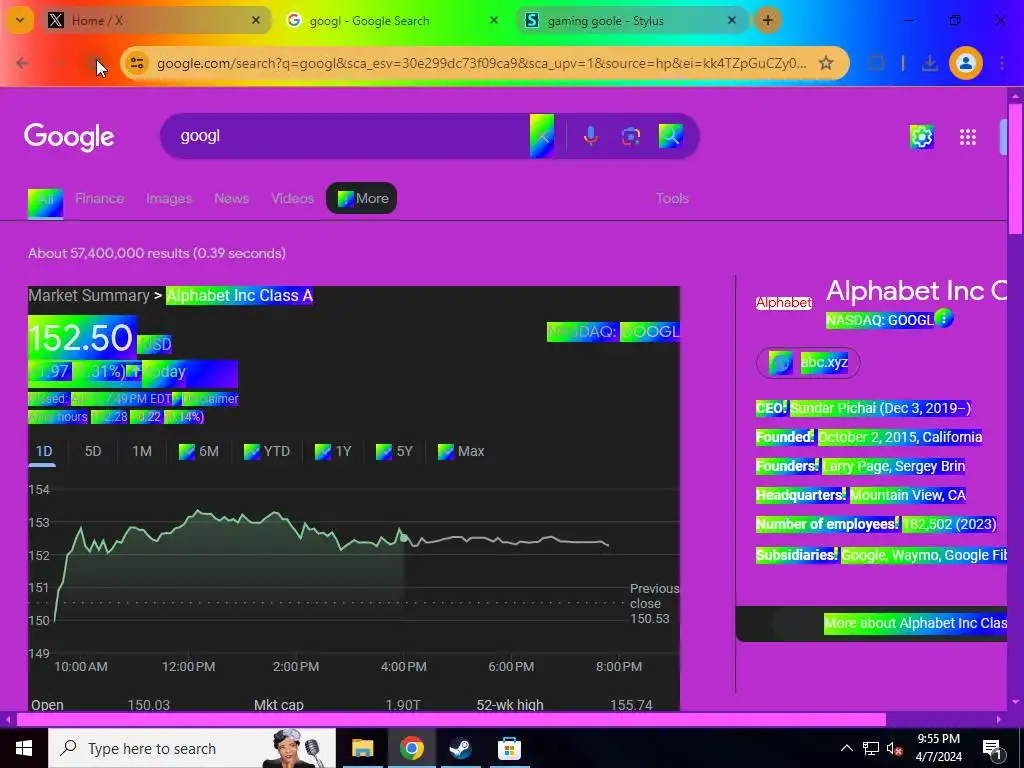Screen dimensions: 1024x768
Task: Select the 5D chart range
Action: tap(93, 451)
